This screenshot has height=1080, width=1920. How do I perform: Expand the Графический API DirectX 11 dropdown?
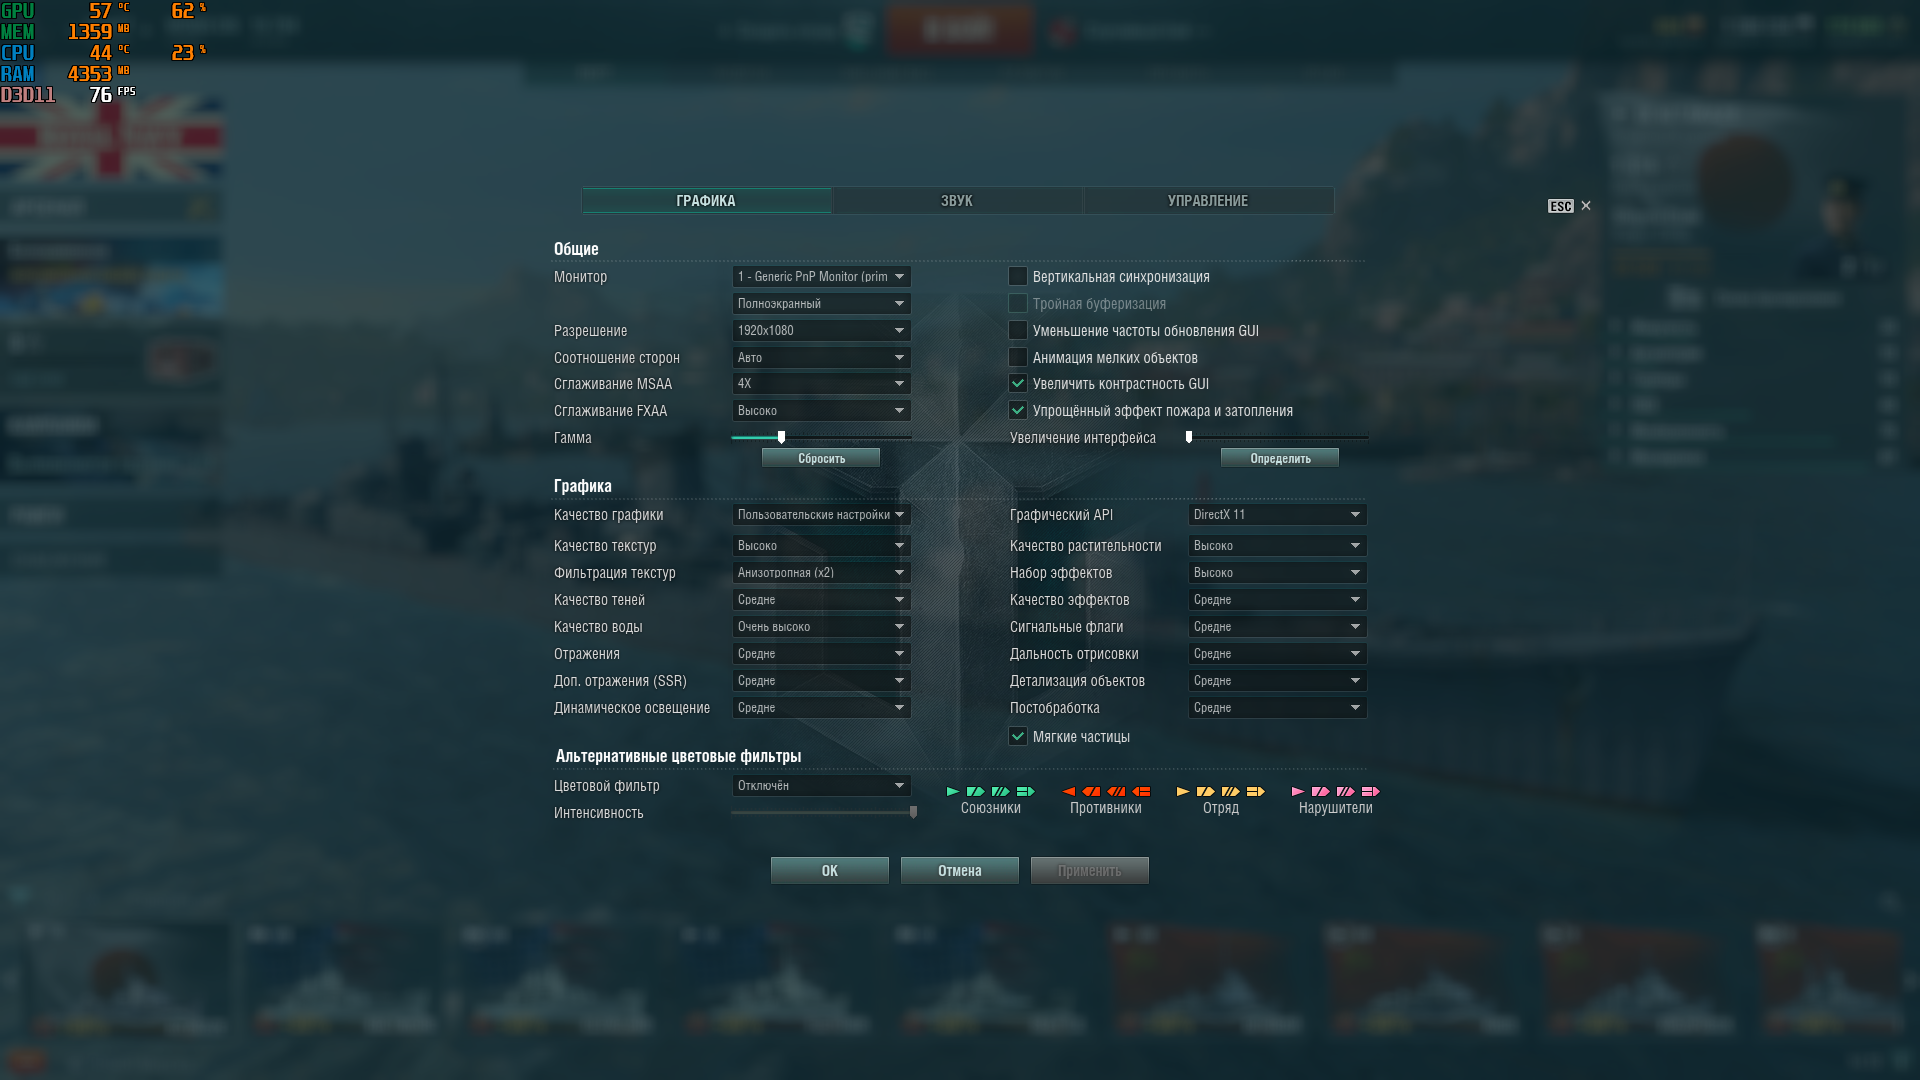pos(1277,514)
